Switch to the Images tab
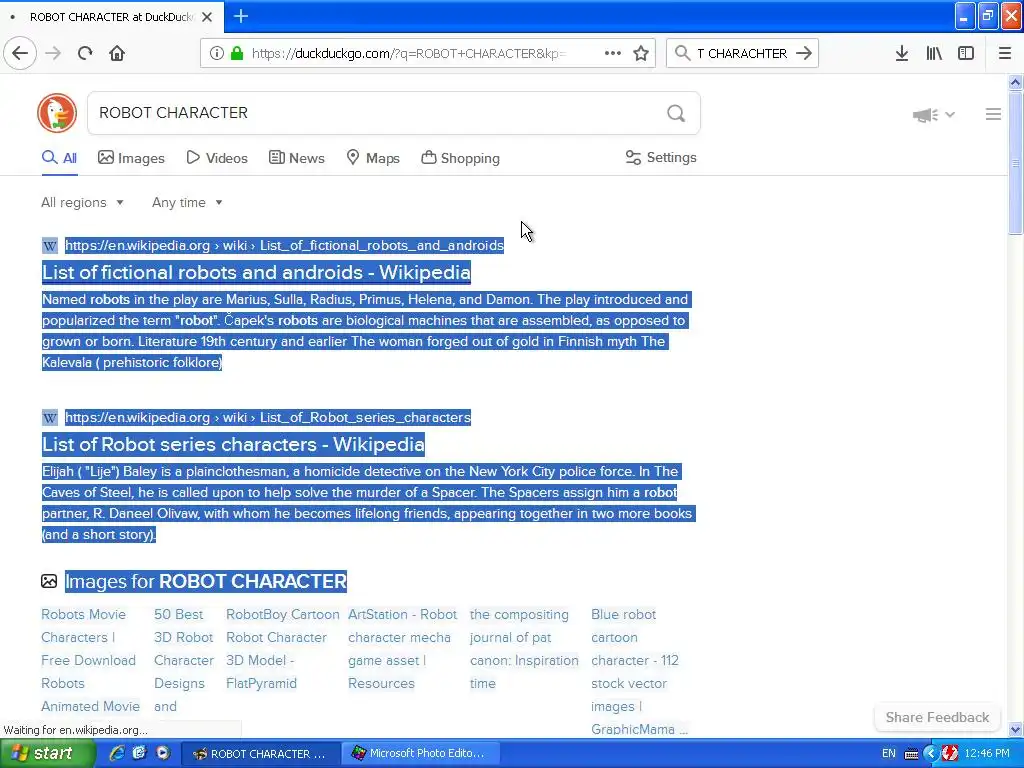1024x768 pixels. (x=131, y=158)
